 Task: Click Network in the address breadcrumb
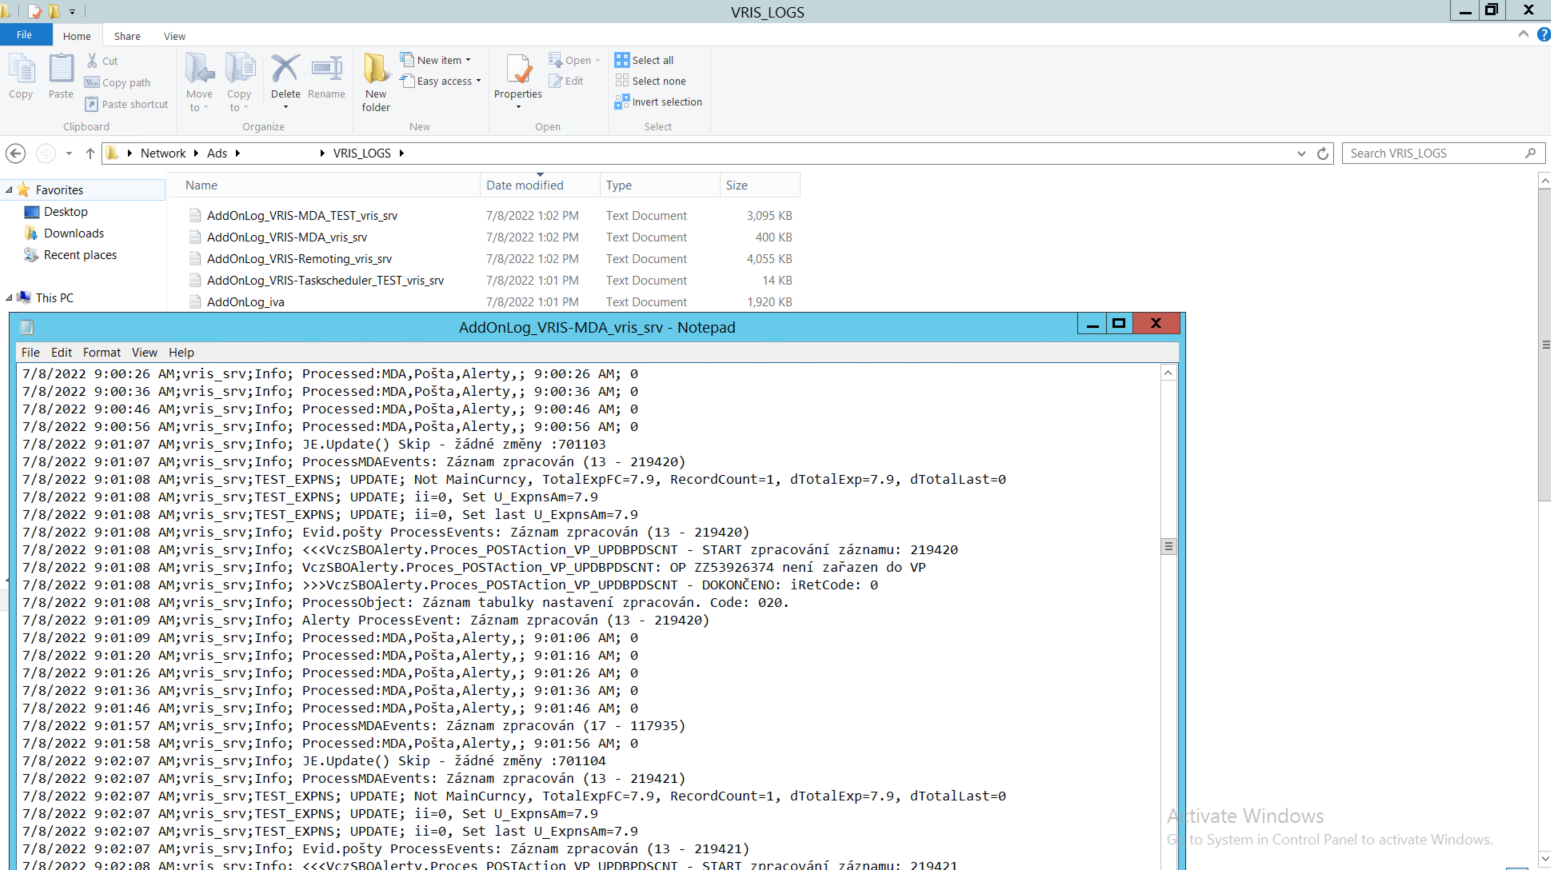[163, 153]
